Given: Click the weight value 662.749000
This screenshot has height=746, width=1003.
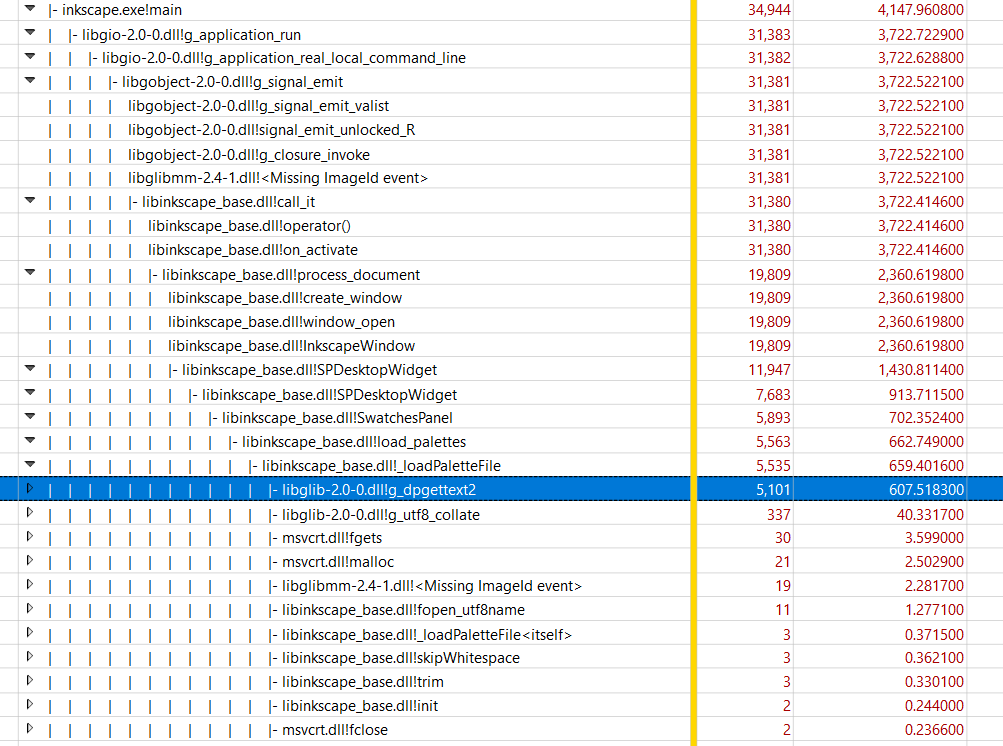Looking at the screenshot, I should point(926,442).
